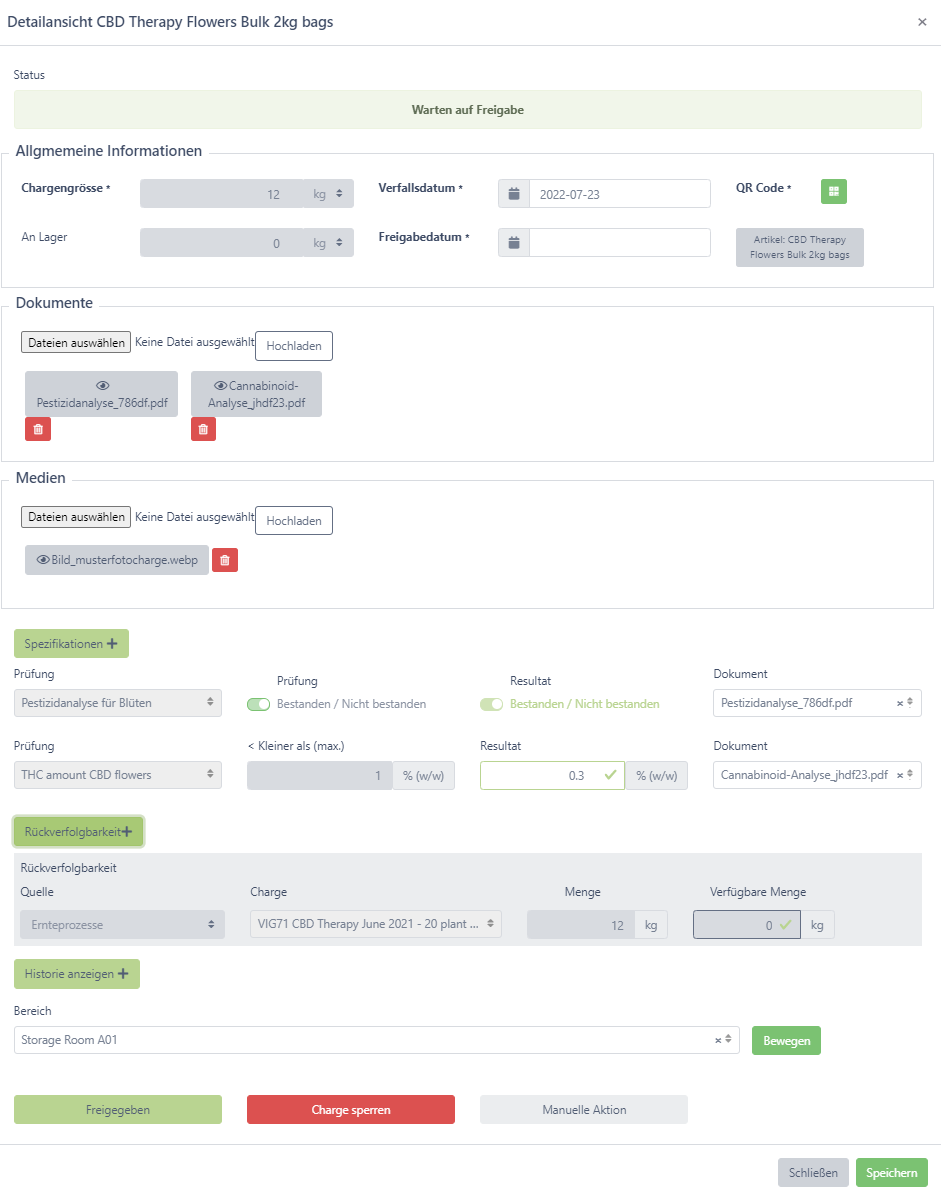Viewport: 941px width, 1197px height.
Task: Expand the Spezifikationen section
Action: 71,644
